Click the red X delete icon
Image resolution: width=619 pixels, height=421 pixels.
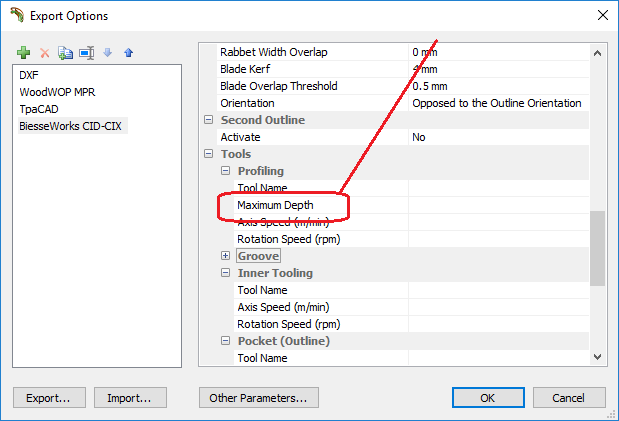44,52
